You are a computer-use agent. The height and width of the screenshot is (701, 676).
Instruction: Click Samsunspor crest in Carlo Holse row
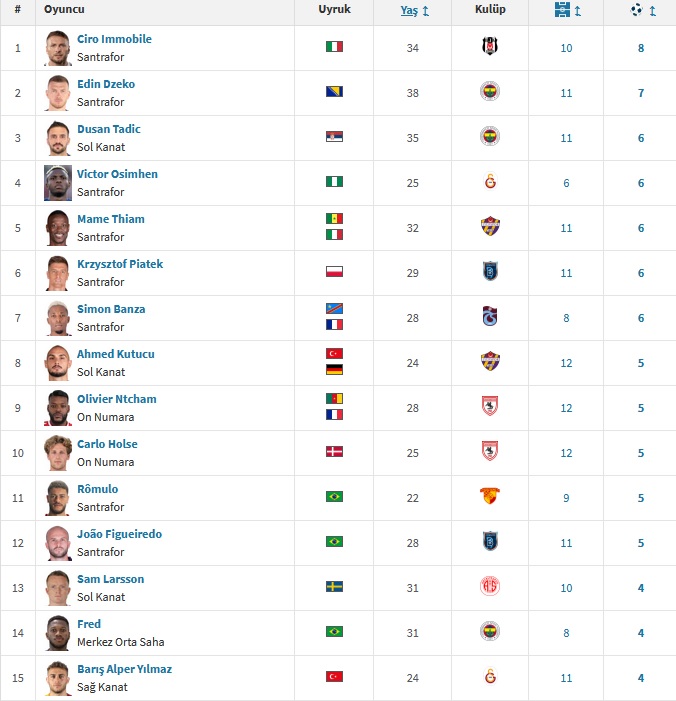[490, 451]
